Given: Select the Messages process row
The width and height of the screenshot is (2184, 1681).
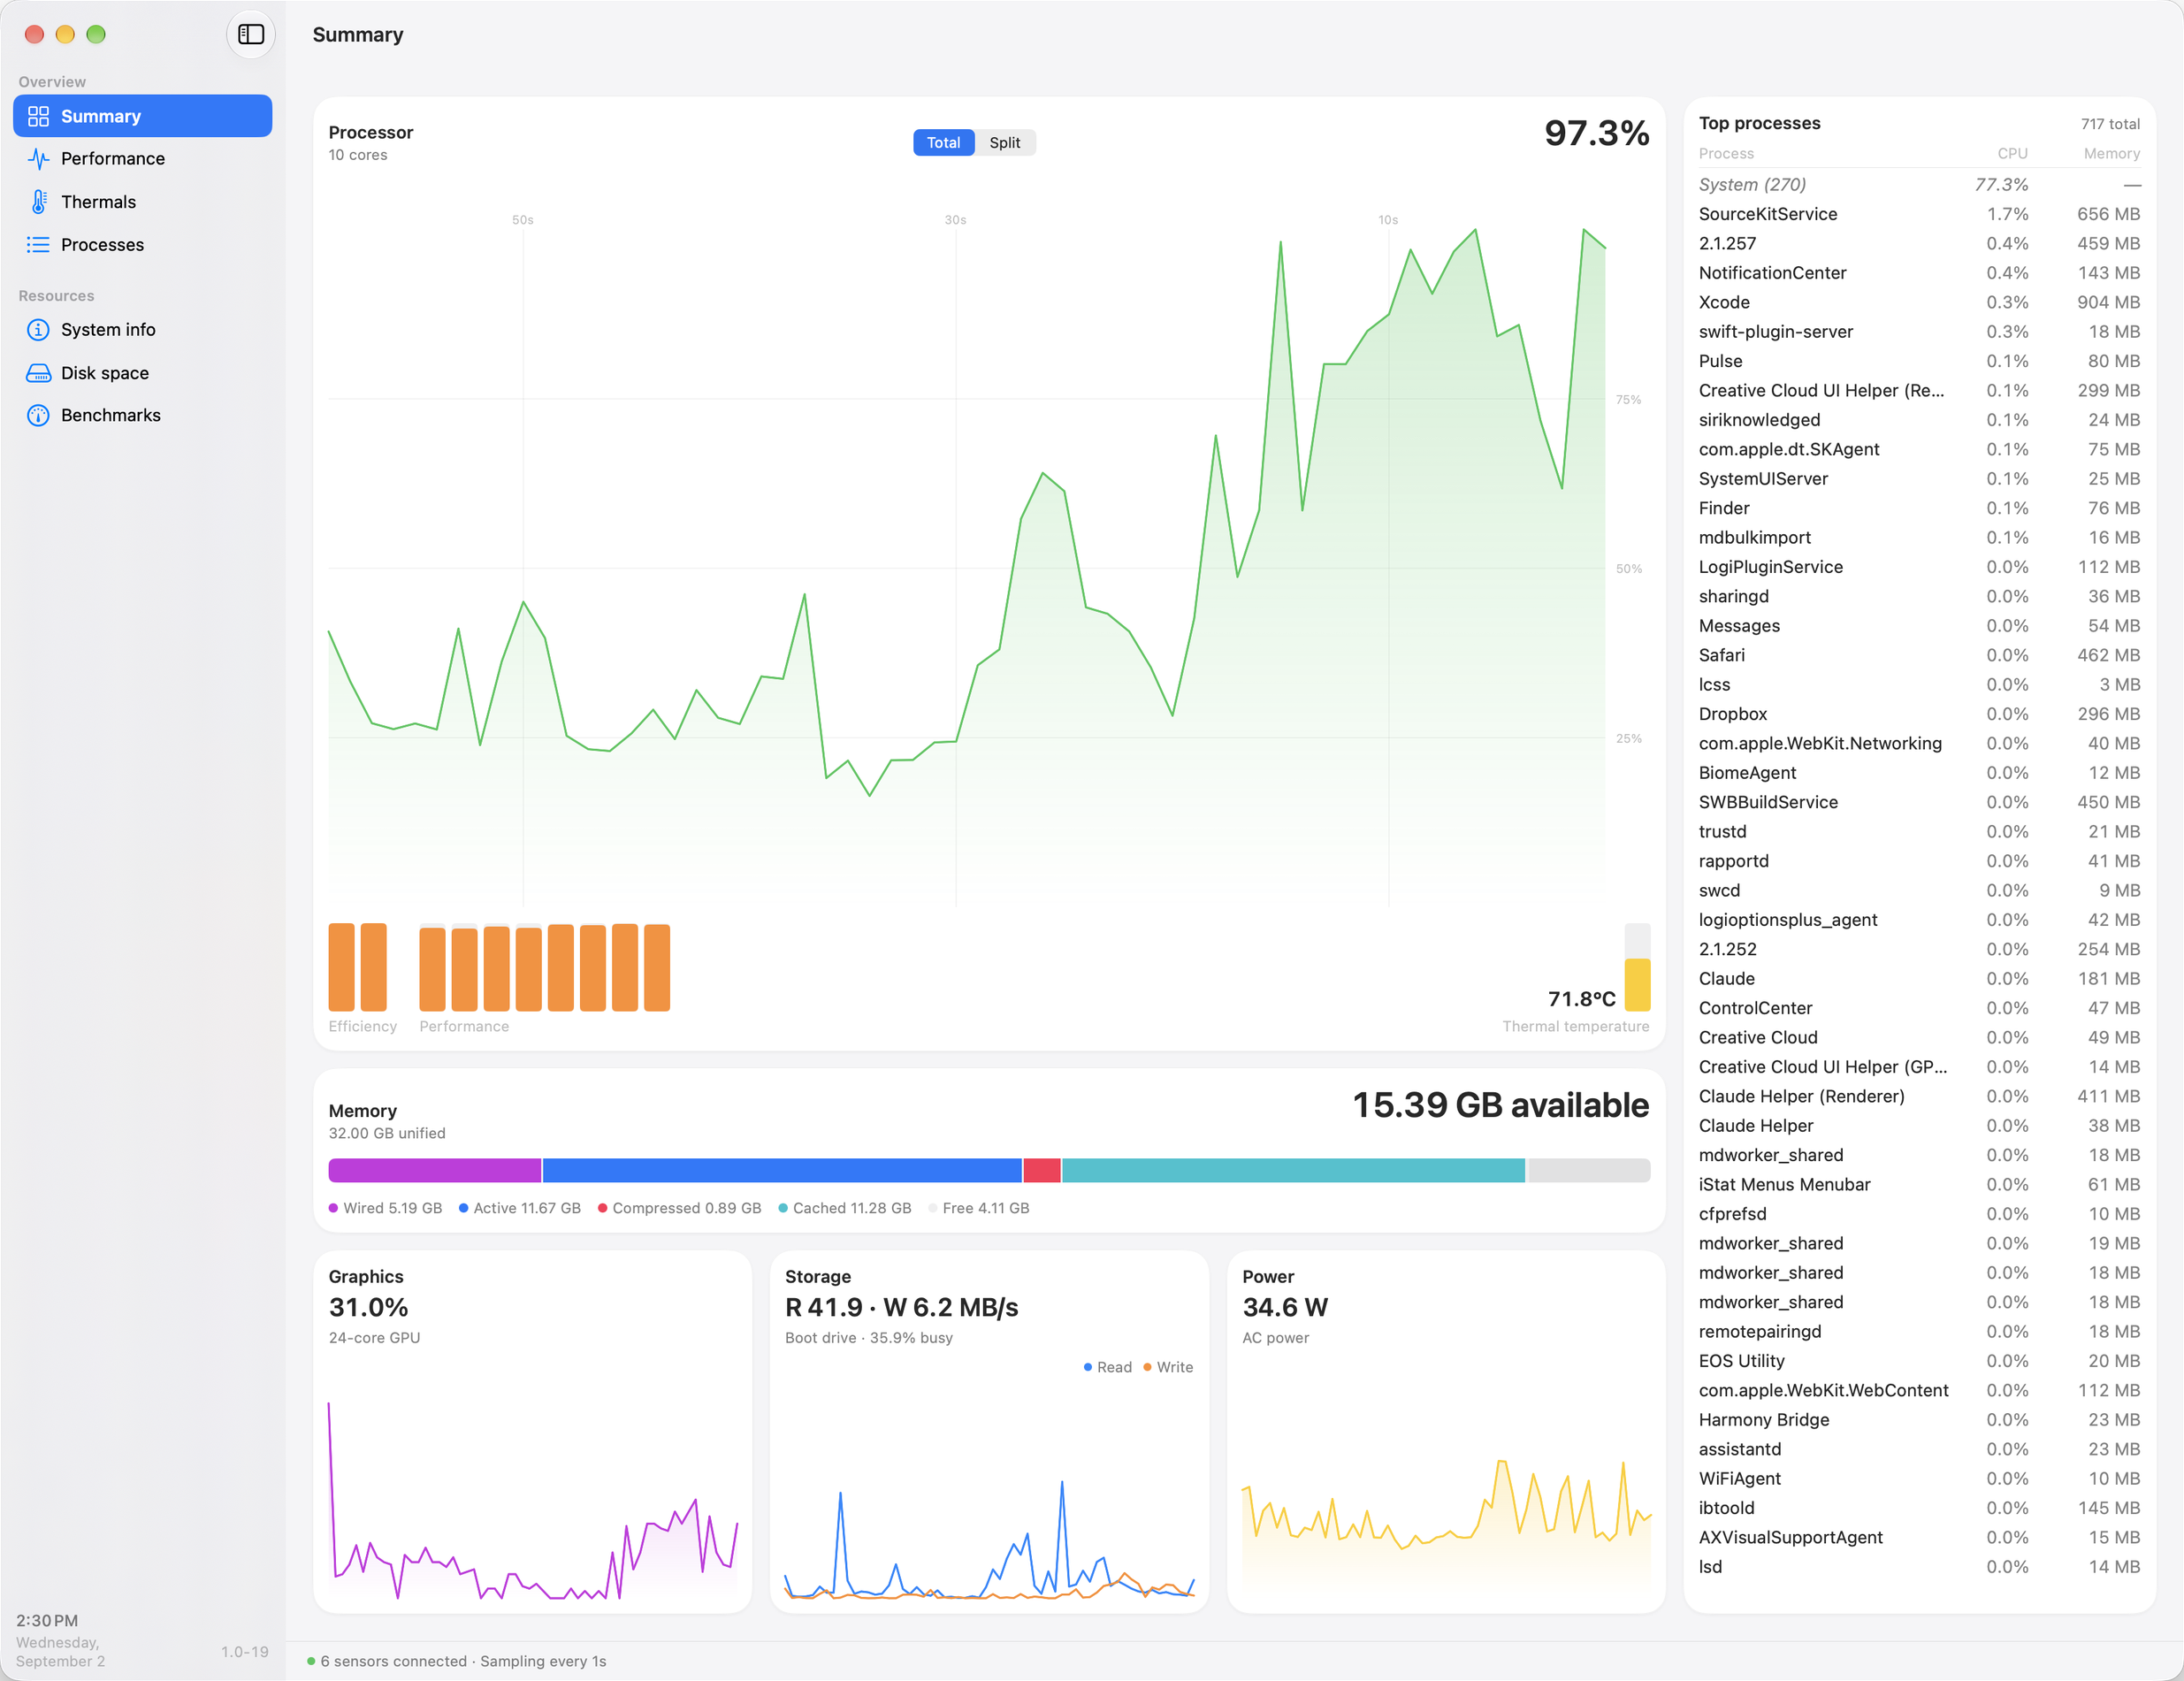Looking at the screenshot, I should pyautogui.click(x=1919, y=626).
